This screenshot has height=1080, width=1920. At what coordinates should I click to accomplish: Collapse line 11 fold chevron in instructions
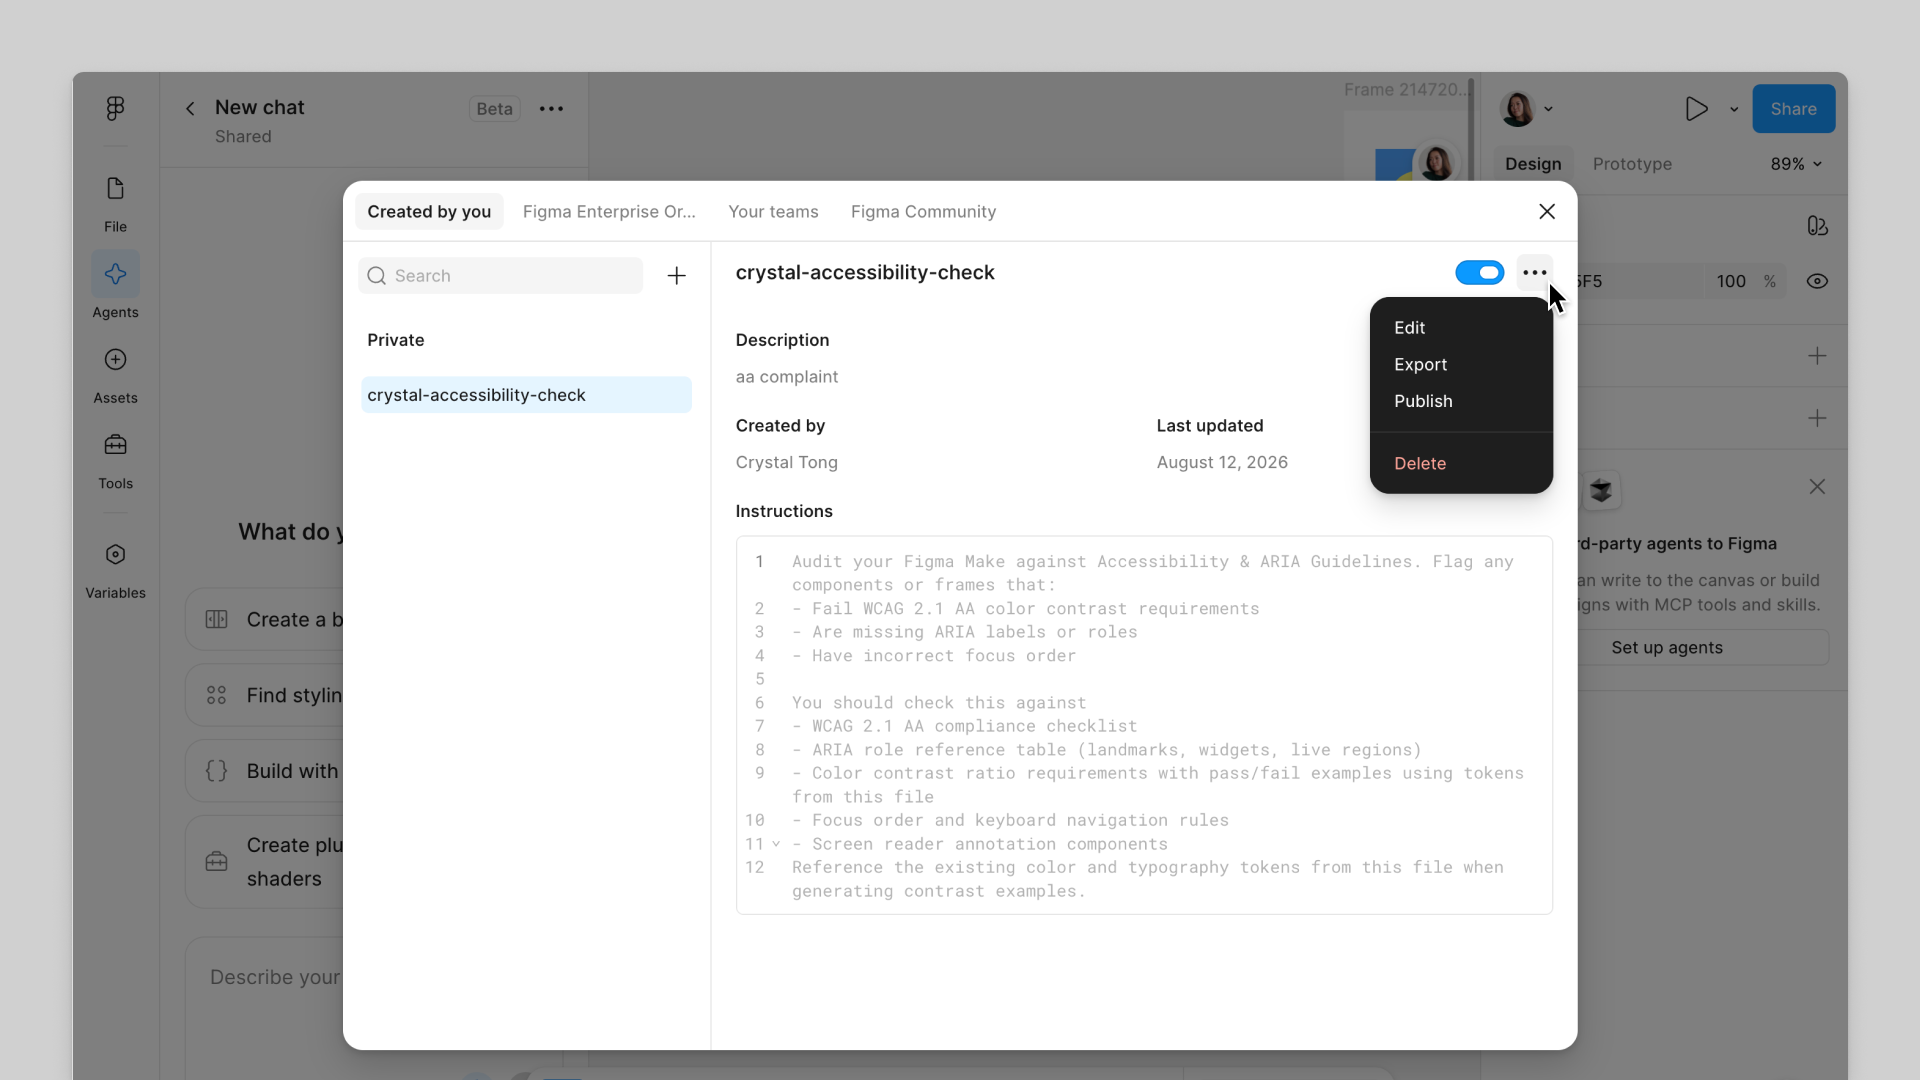pos(776,844)
